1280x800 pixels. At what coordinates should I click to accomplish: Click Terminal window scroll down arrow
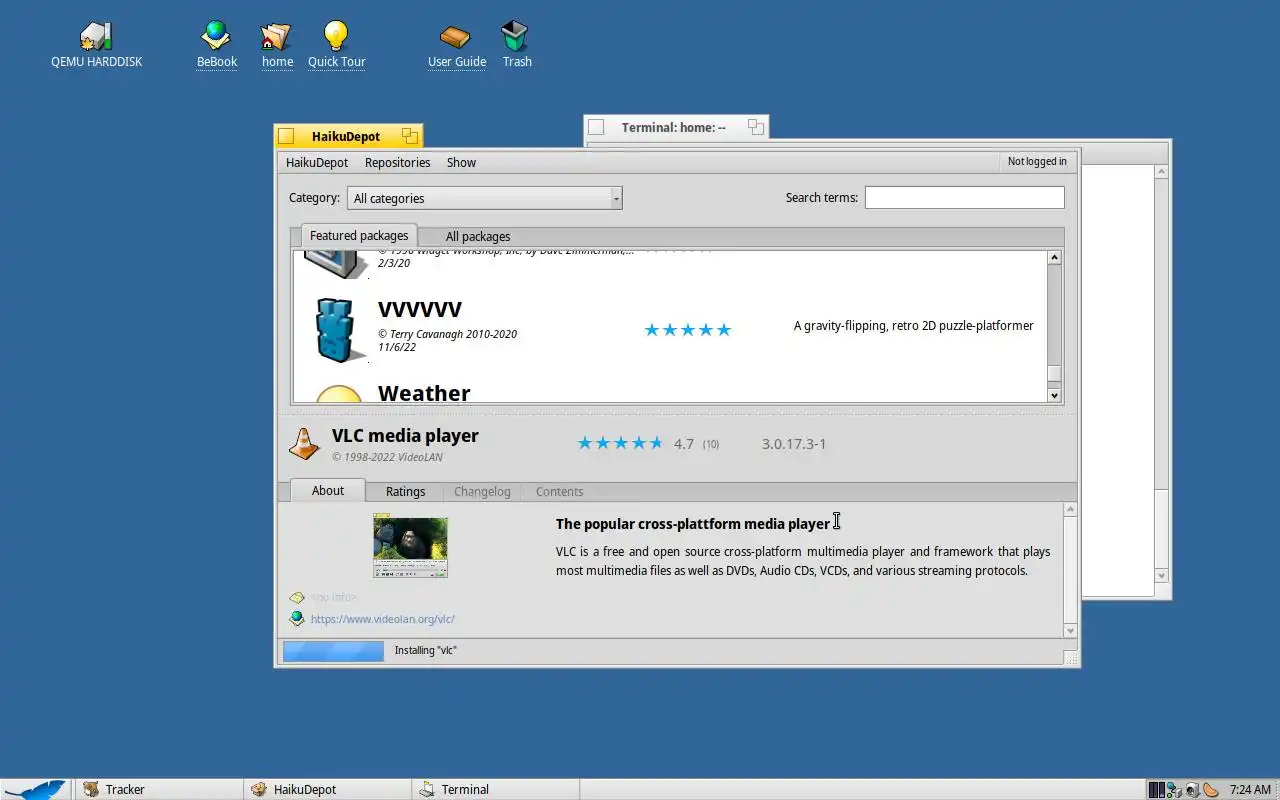tap(1161, 576)
